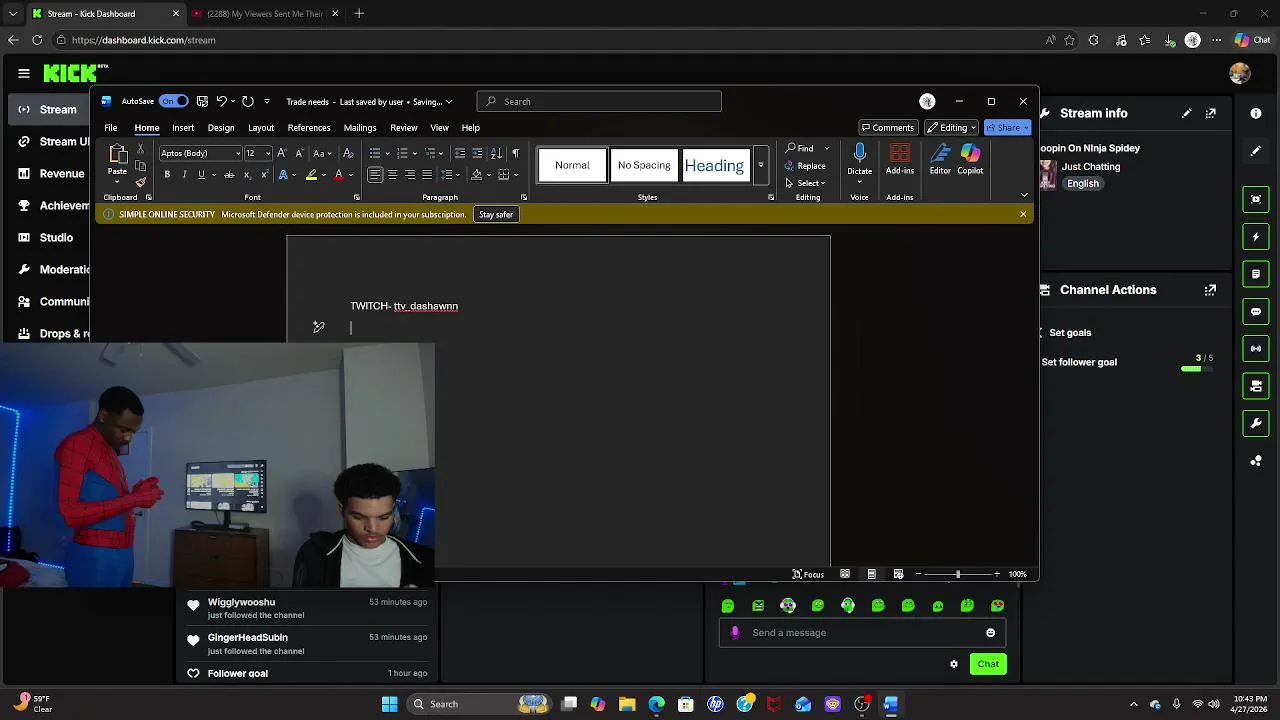Click the Save icon in Word title bar
The width and height of the screenshot is (1280, 720).
click(x=202, y=101)
